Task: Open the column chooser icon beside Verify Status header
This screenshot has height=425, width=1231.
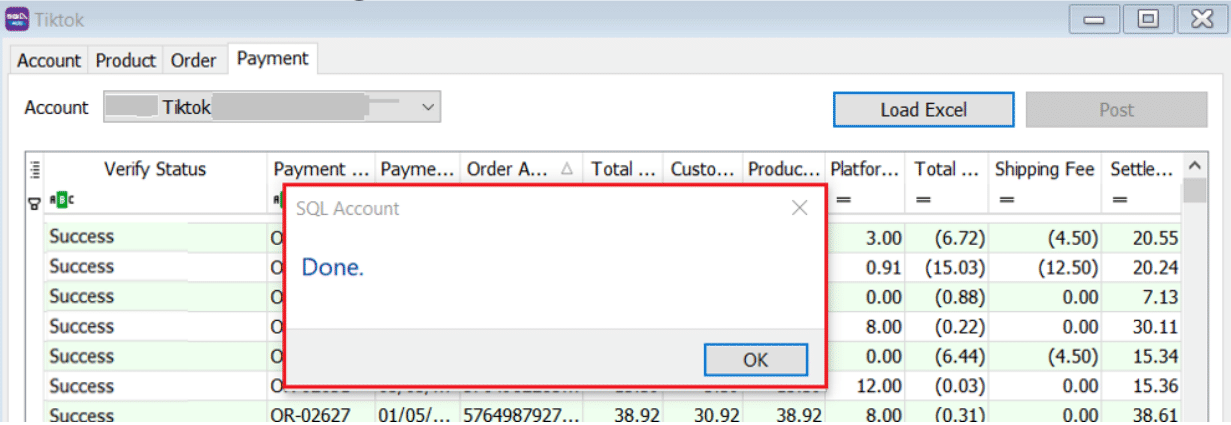Action: pyautogui.click(x=34, y=169)
